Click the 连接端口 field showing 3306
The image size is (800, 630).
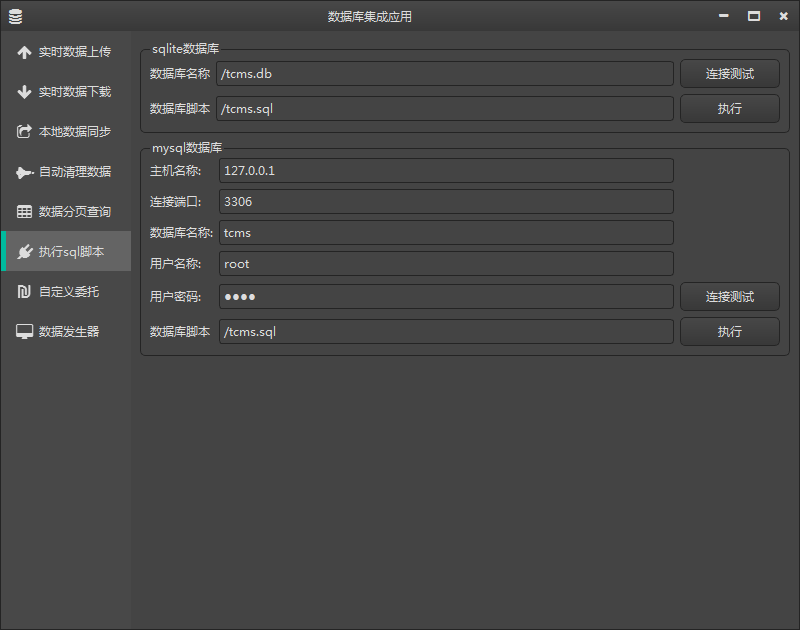click(x=446, y=201)
